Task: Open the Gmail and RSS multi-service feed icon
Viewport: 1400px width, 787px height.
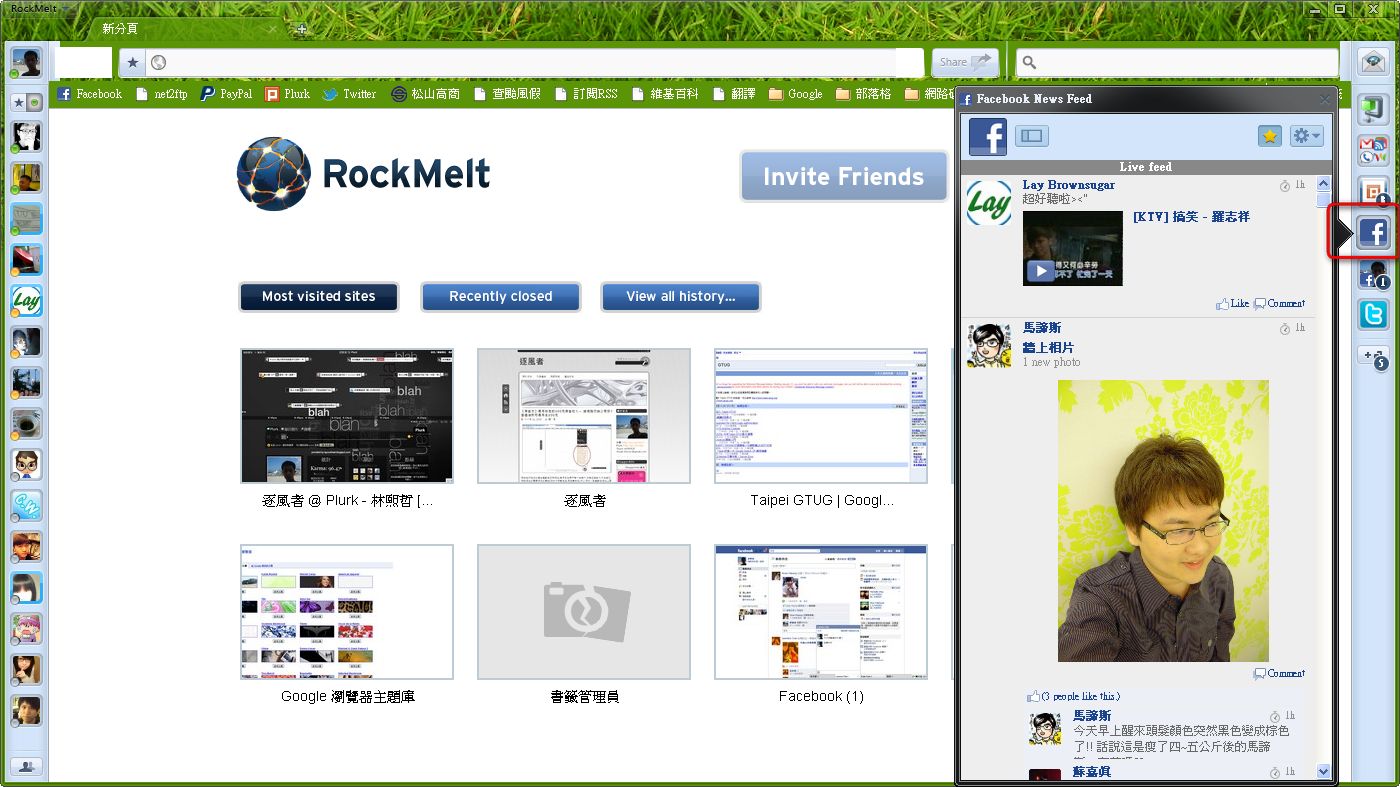Action: pos(1374,151)
